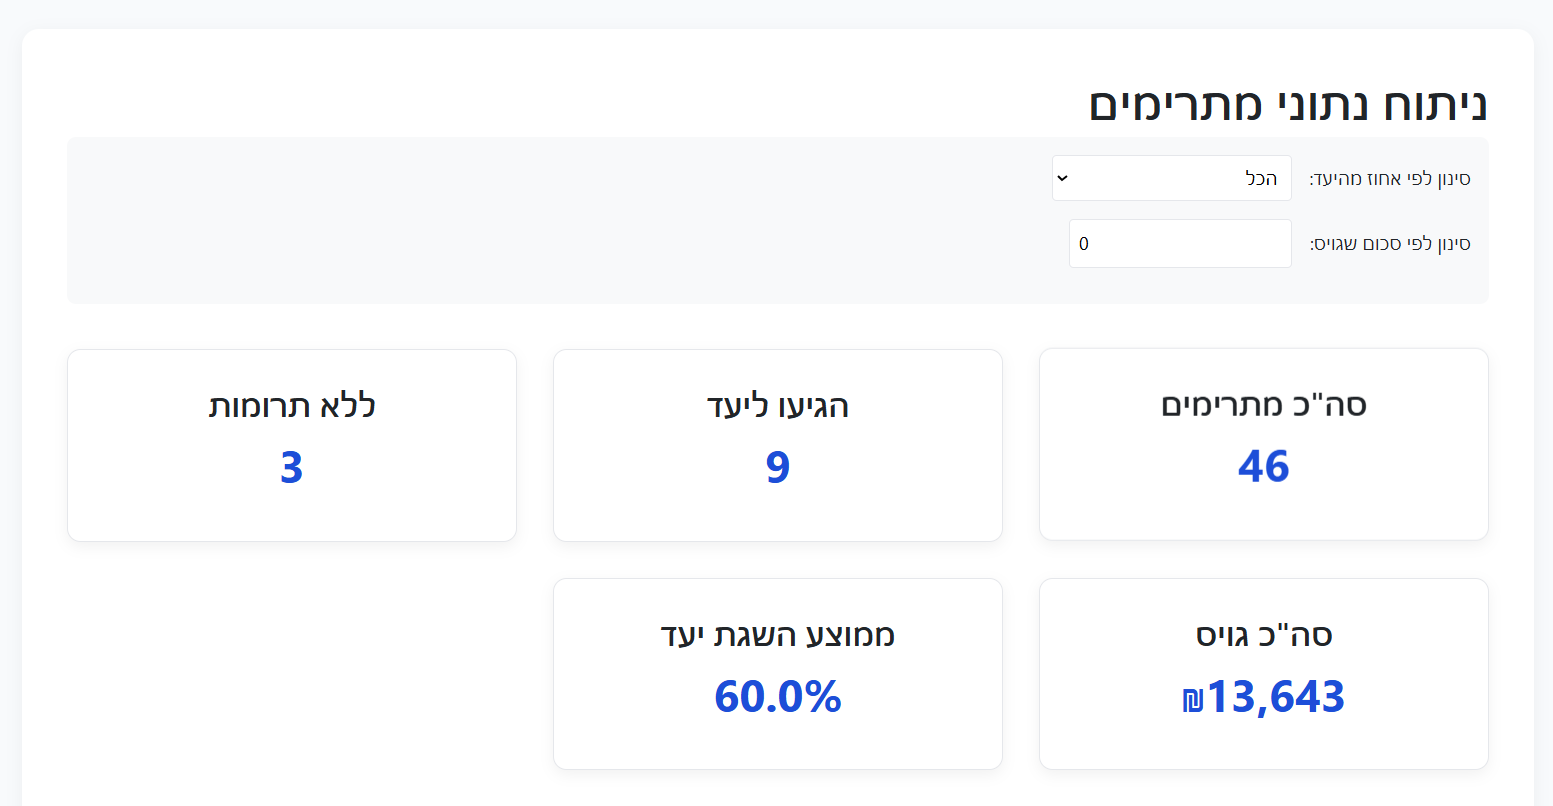The width and height of the screenshot is (1553, 806).
Task: Click the ללא תרומות card
Action: pos(291,444)
